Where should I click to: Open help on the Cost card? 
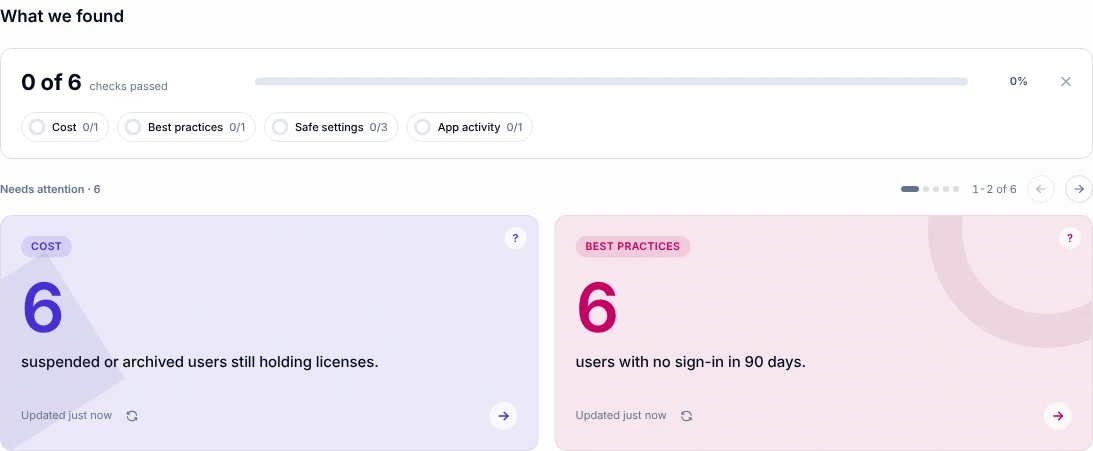[x=515, y=238]
